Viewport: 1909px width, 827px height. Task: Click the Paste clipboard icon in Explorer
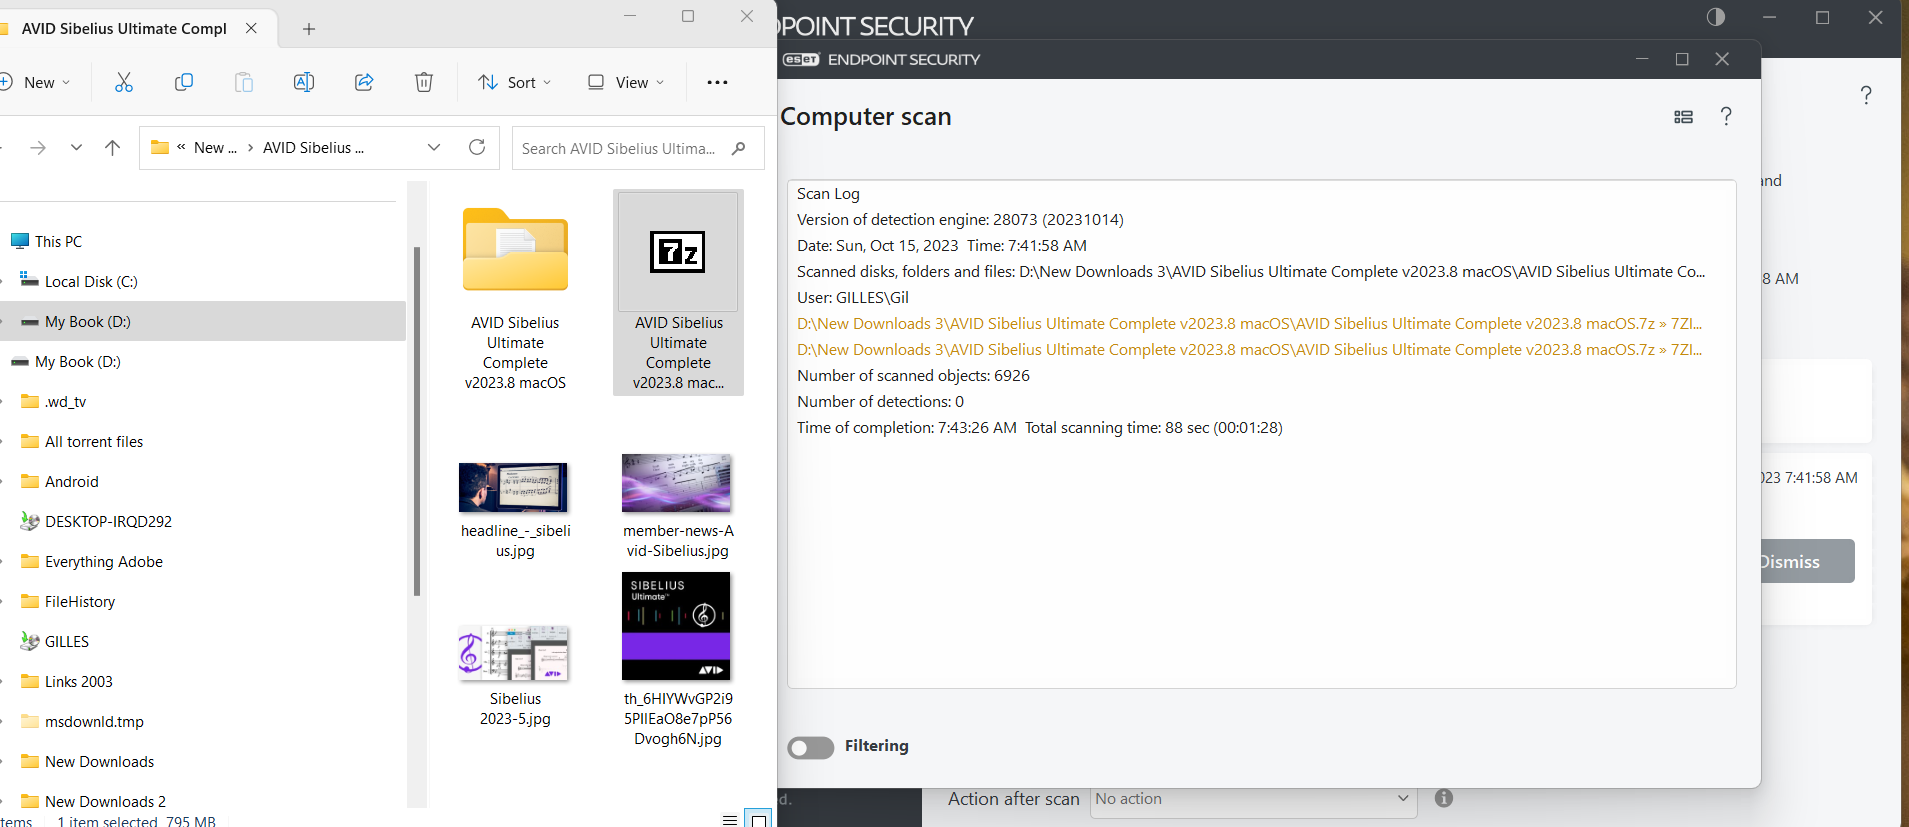tap(244, 82)
